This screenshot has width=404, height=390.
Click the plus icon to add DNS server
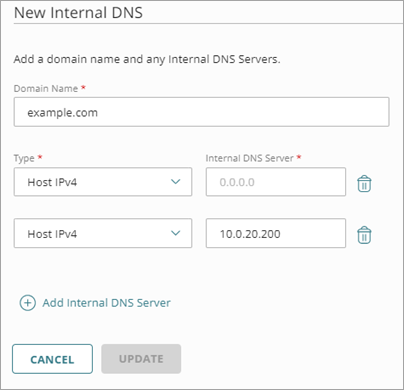tap(28, 303)
